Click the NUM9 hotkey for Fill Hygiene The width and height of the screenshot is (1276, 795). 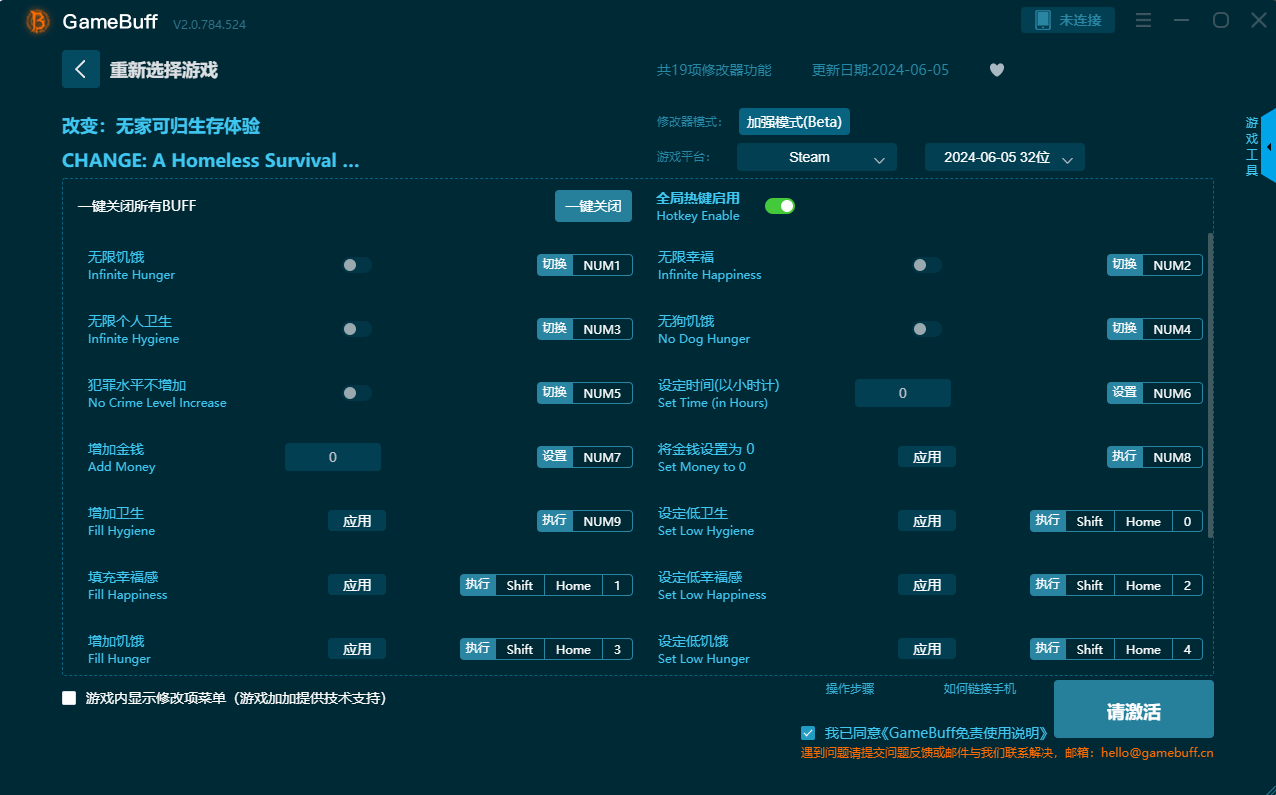click(x=602, y=521)
